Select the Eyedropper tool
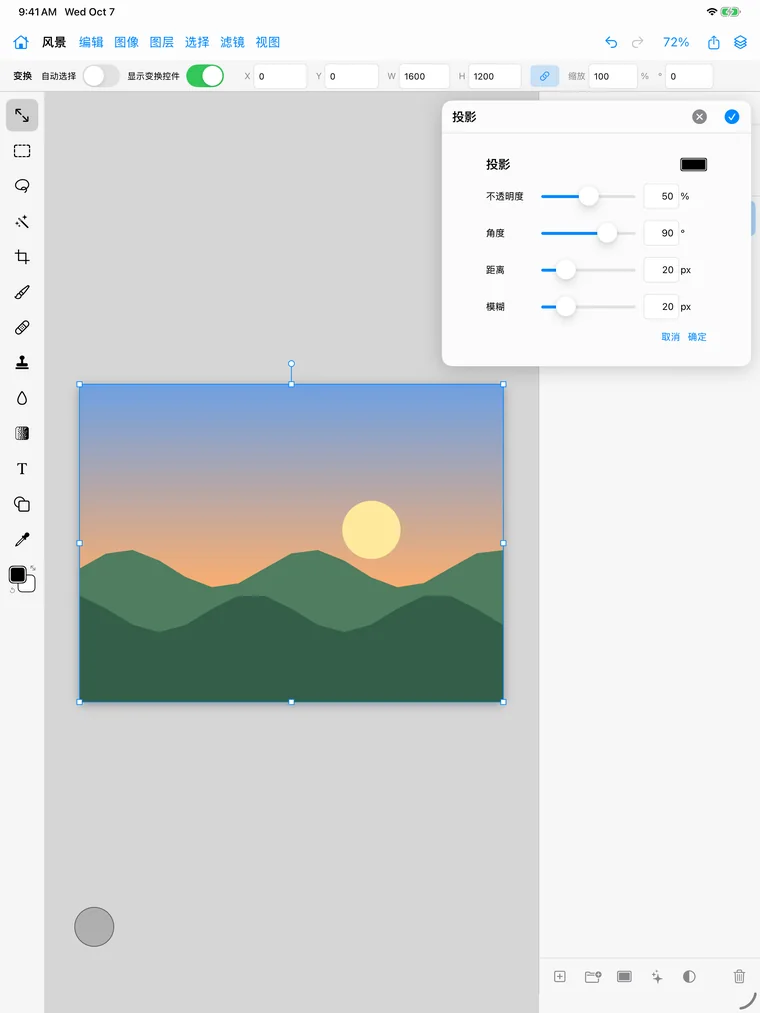 (22, 539)
